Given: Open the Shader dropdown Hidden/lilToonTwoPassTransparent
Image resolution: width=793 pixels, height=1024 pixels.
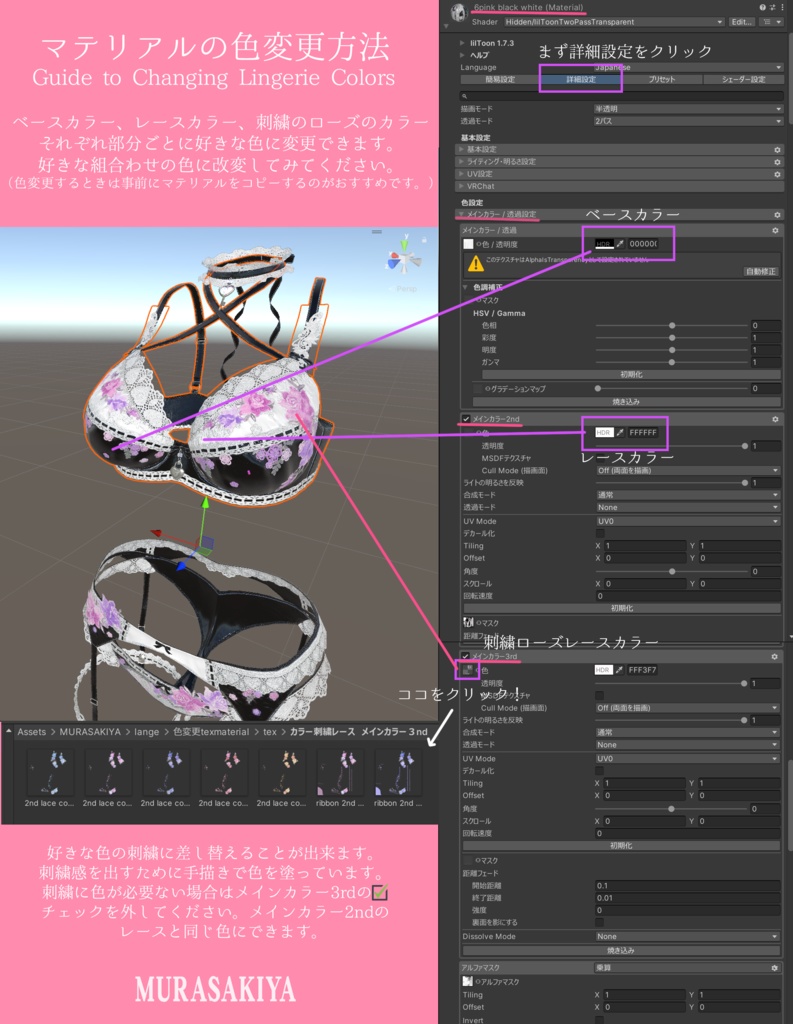Looking at the screenshot, I should pos(614,22).
